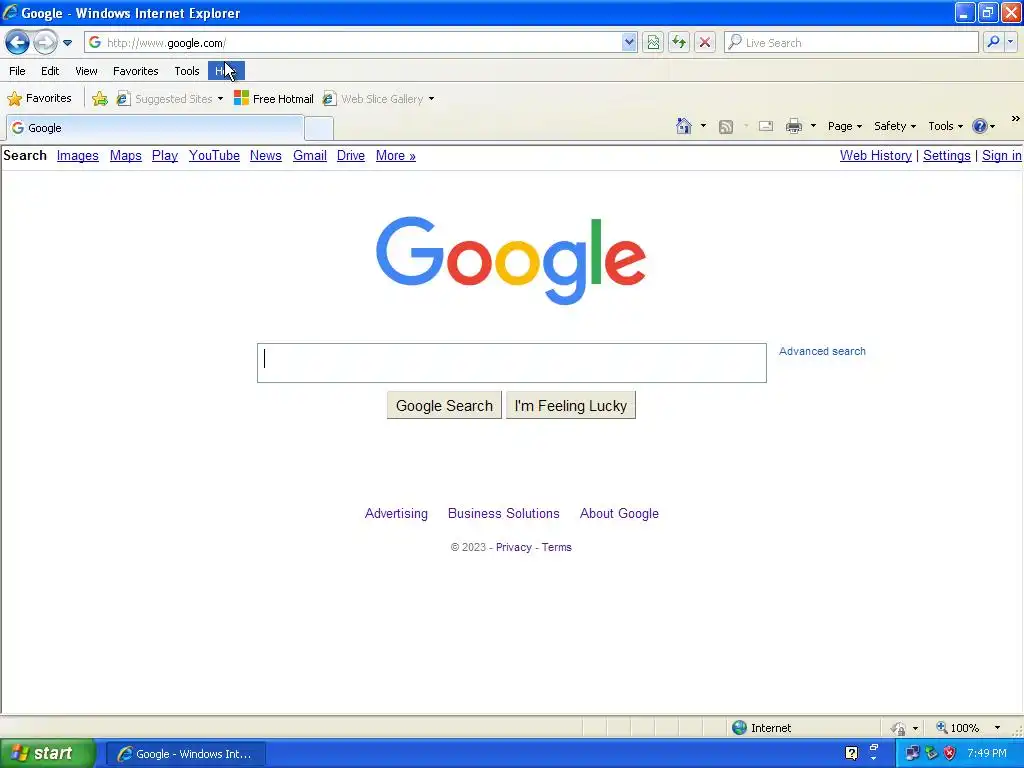Open the Tools menu in menu bar

[187, 71]
